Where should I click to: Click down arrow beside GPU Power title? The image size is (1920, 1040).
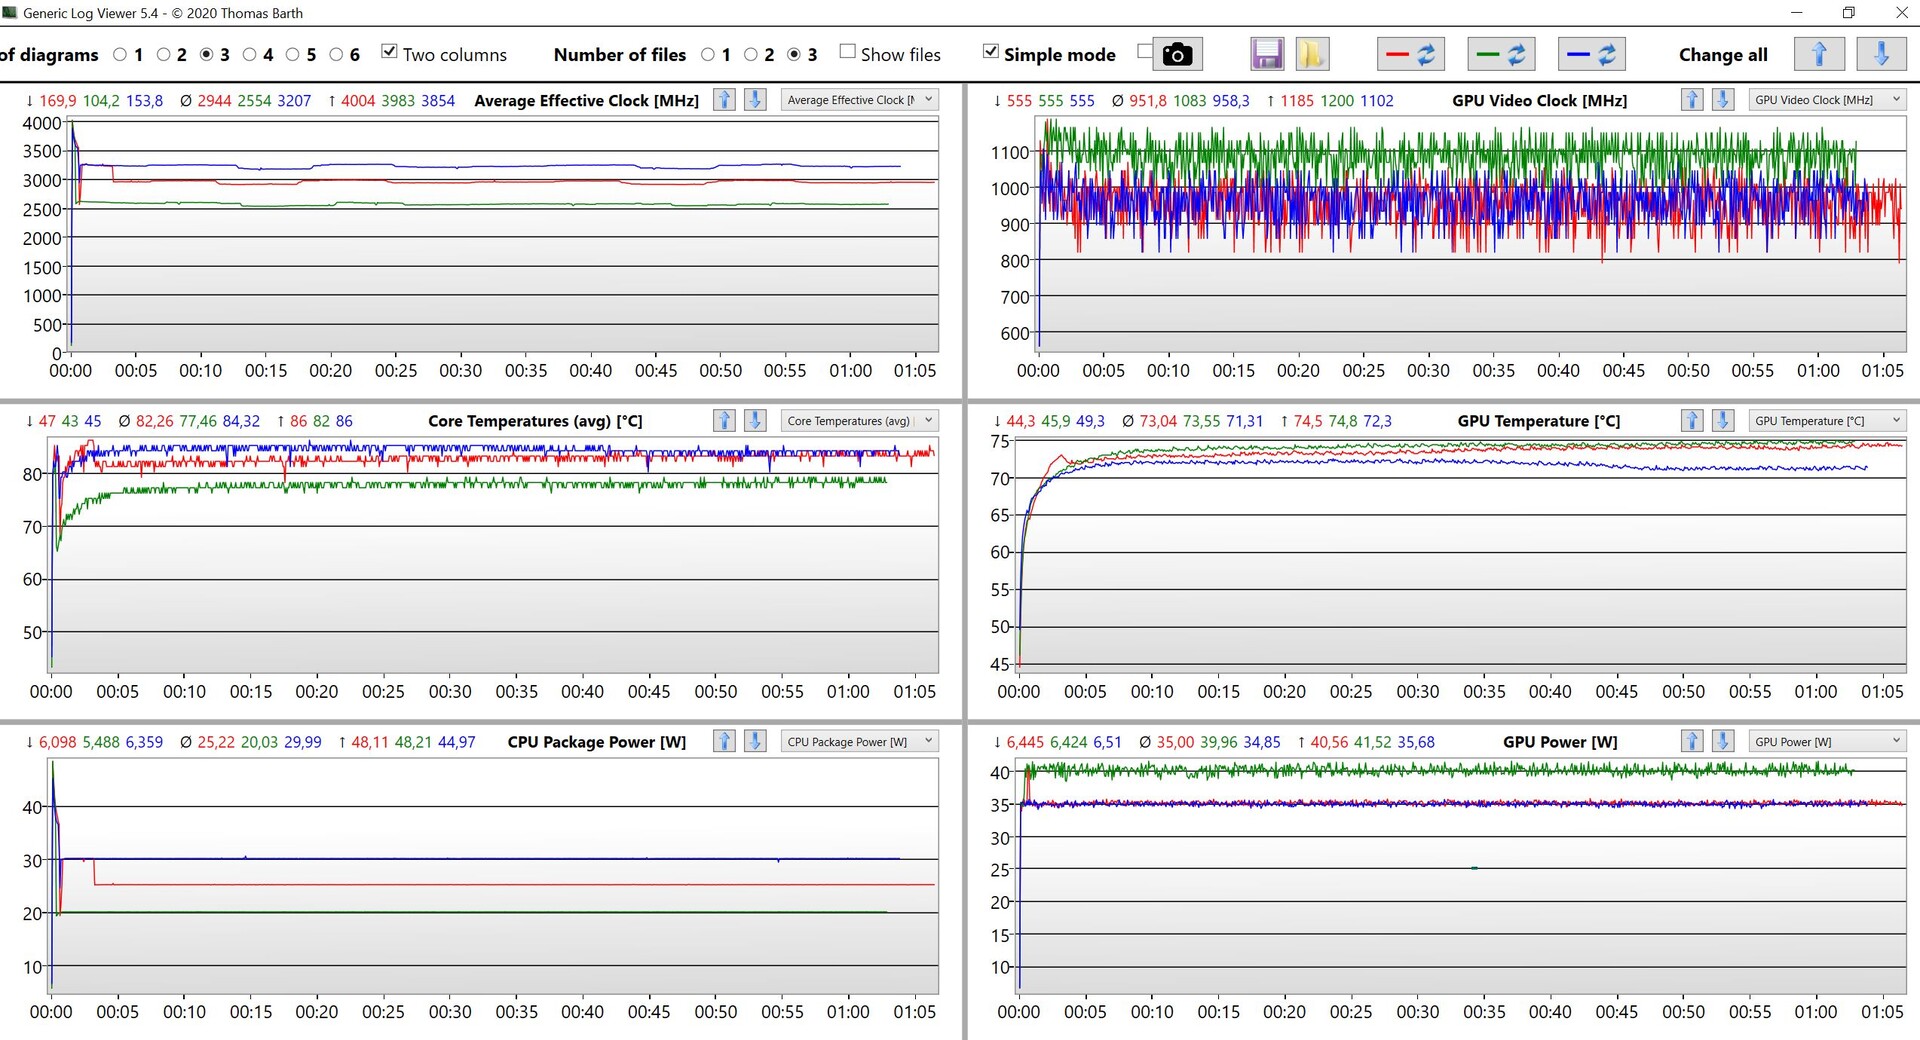click(x=1722, y=741)
